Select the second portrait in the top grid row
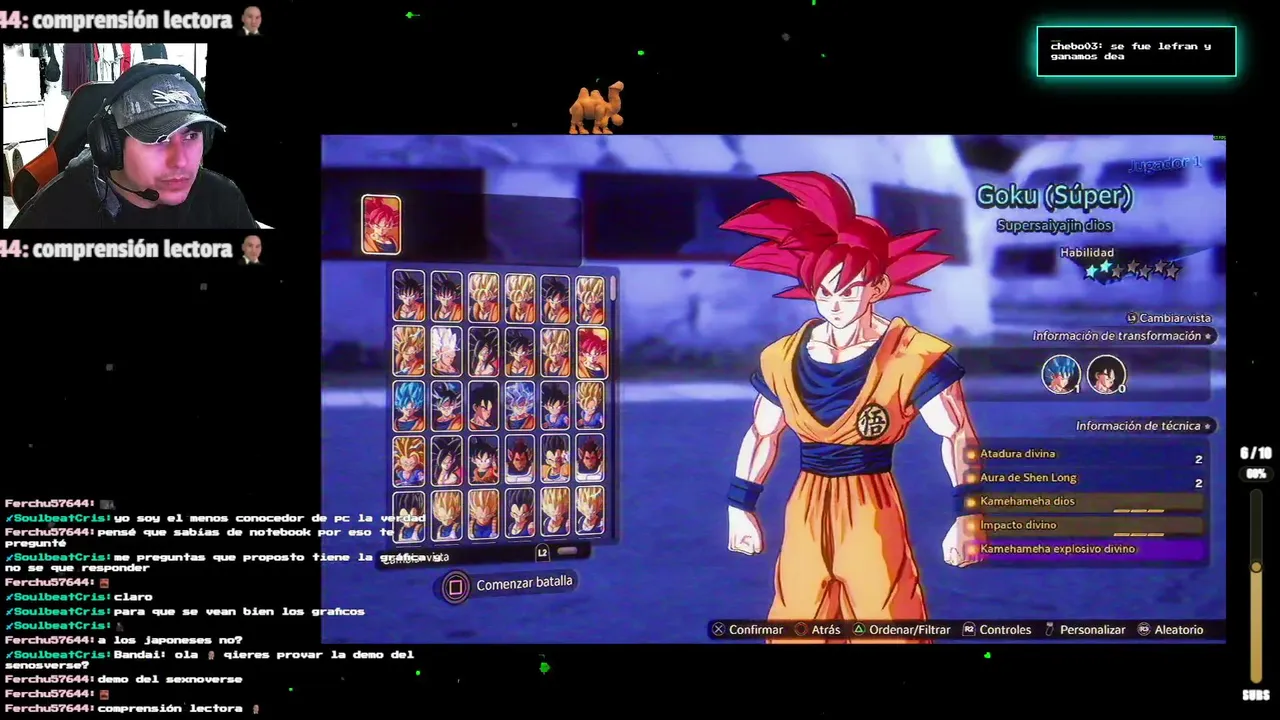Screen dimensions: 1280x720 [x=446, y=297]
